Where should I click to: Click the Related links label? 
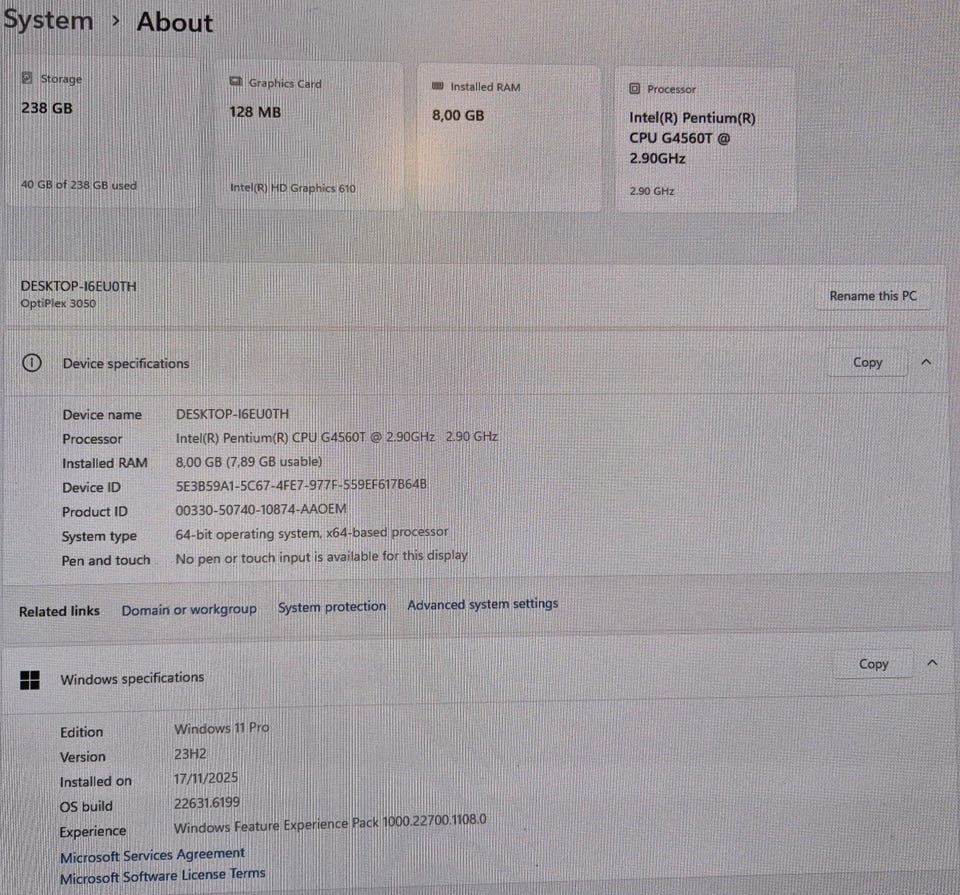click(59, 611)
